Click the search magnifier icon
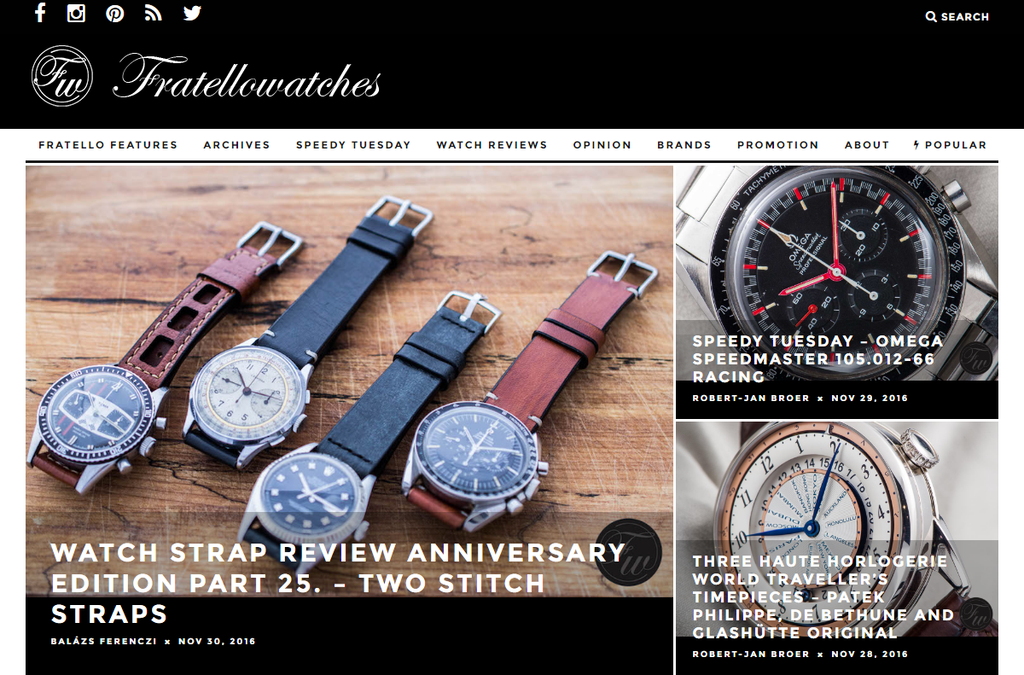Screen dimensions: 1024x675 (x=931, y=17)
